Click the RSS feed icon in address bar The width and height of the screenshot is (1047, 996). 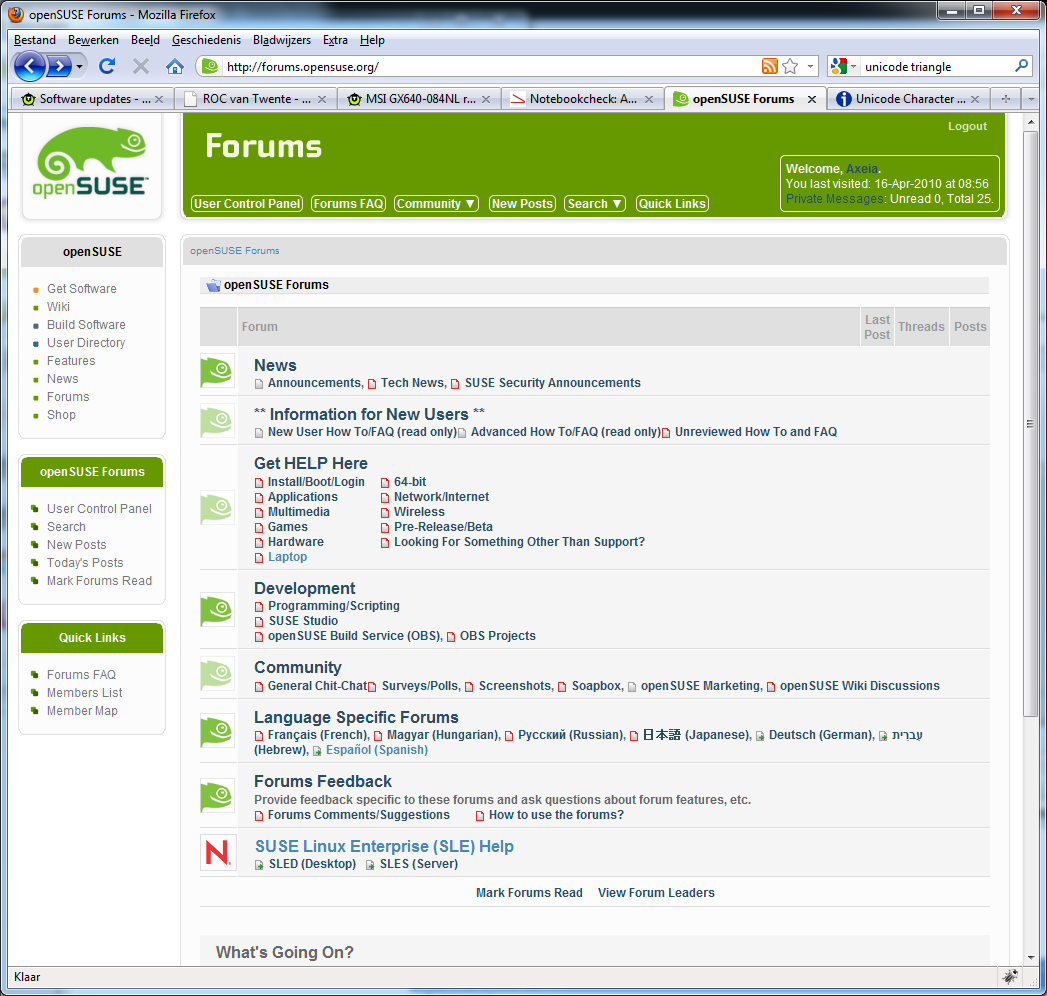(770, 66)
